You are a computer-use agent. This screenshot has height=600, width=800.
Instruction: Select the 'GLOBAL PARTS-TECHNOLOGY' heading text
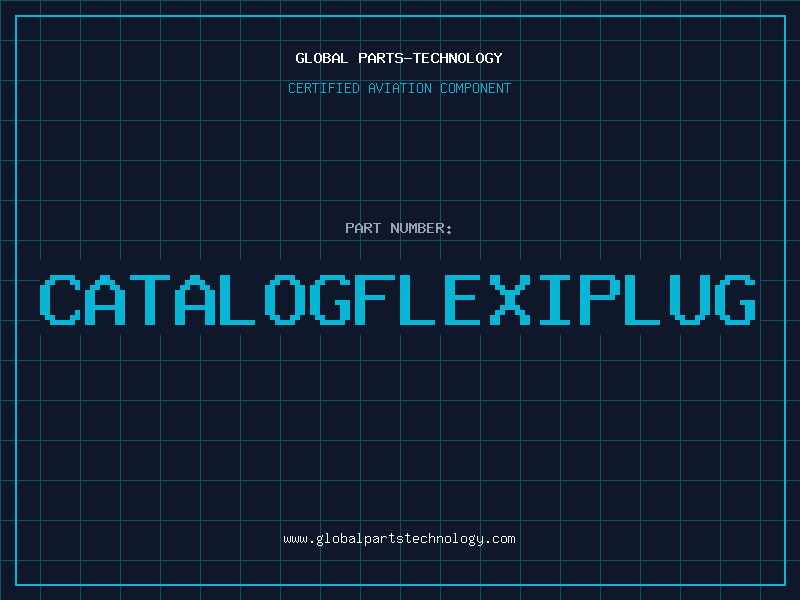(x=399, y=58)
